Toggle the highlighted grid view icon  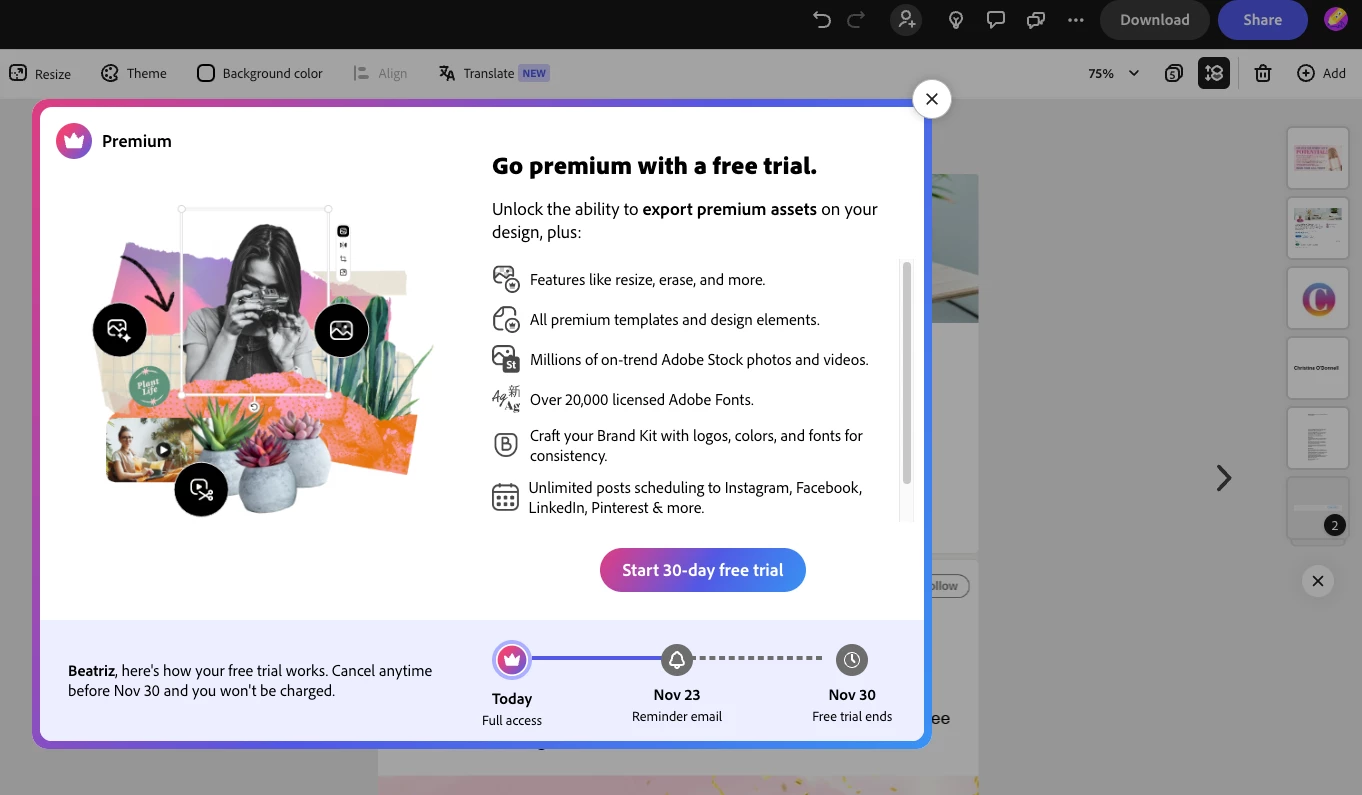point(1214,73)
